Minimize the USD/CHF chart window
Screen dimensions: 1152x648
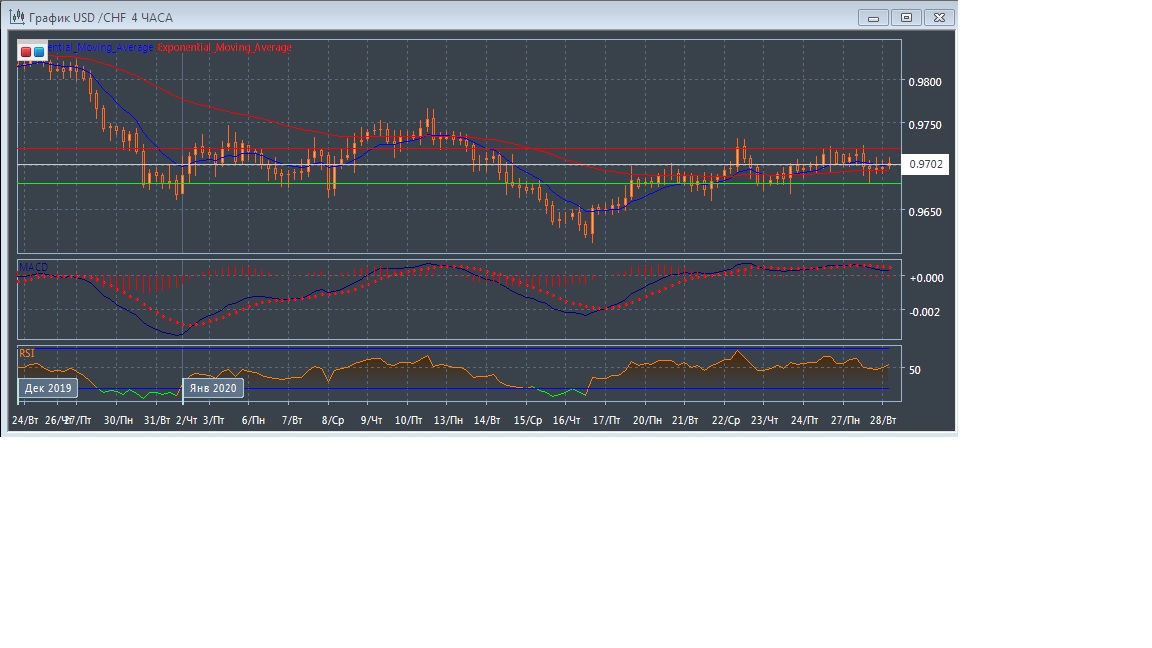coord(873,17)
